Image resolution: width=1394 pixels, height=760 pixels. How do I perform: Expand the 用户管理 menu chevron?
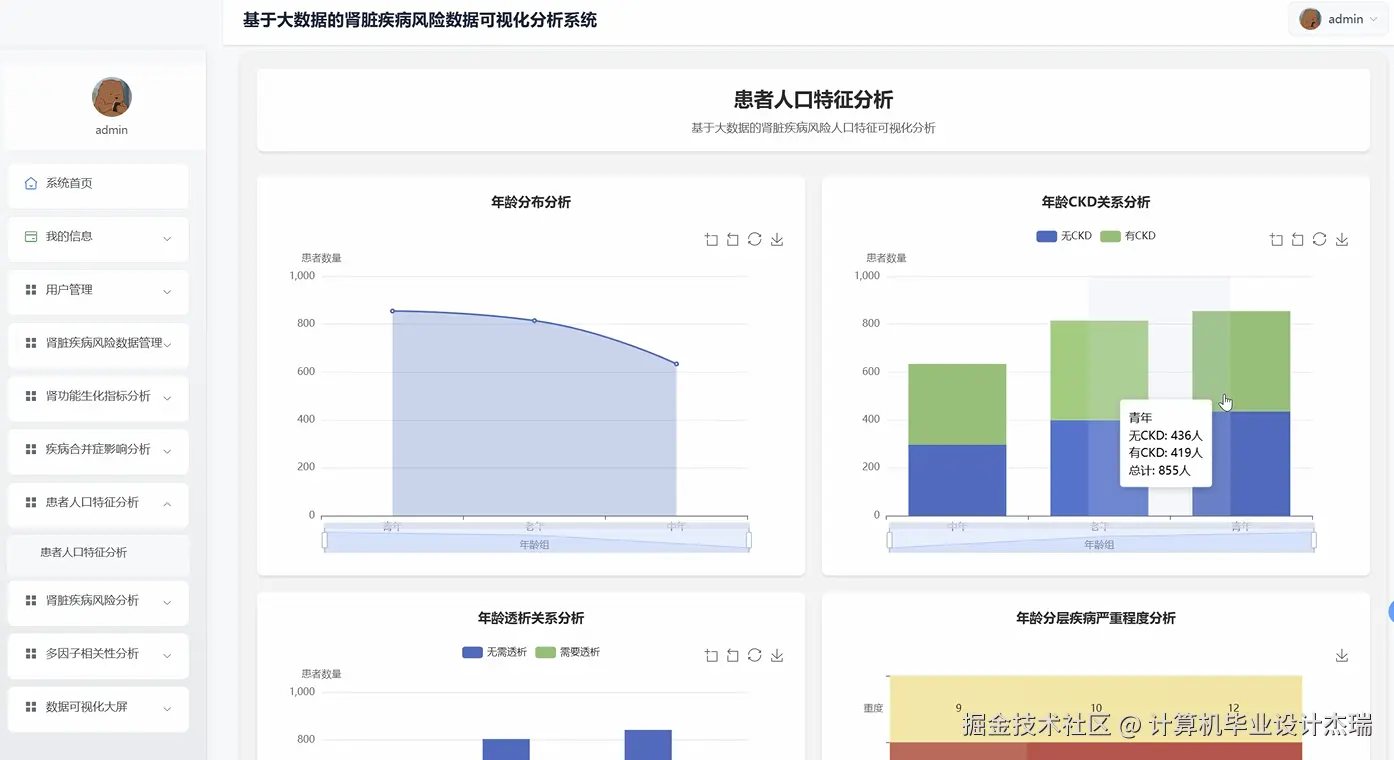tap(167, 292)
